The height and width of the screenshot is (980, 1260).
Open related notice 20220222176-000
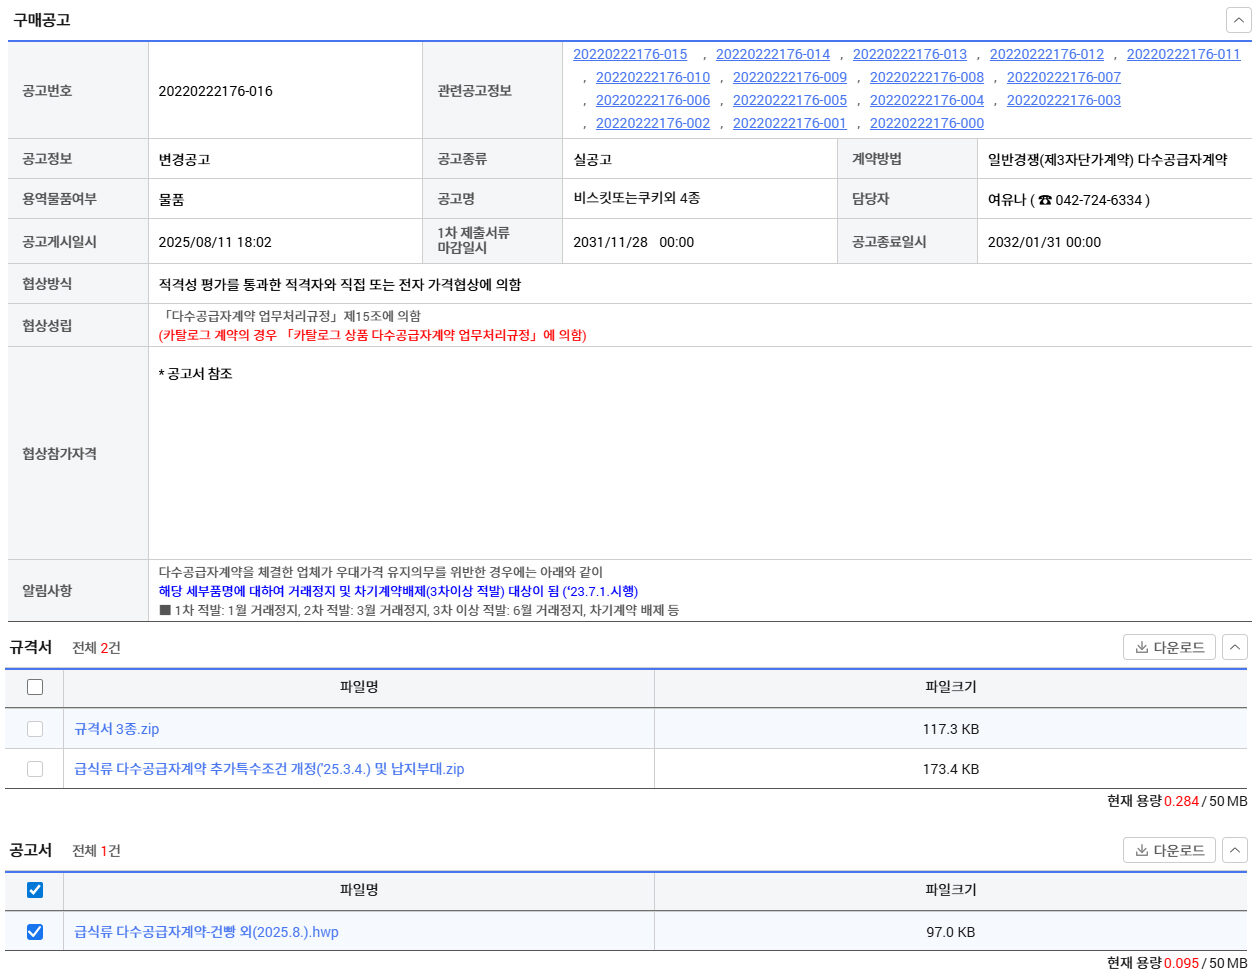[x=926, y=123]
